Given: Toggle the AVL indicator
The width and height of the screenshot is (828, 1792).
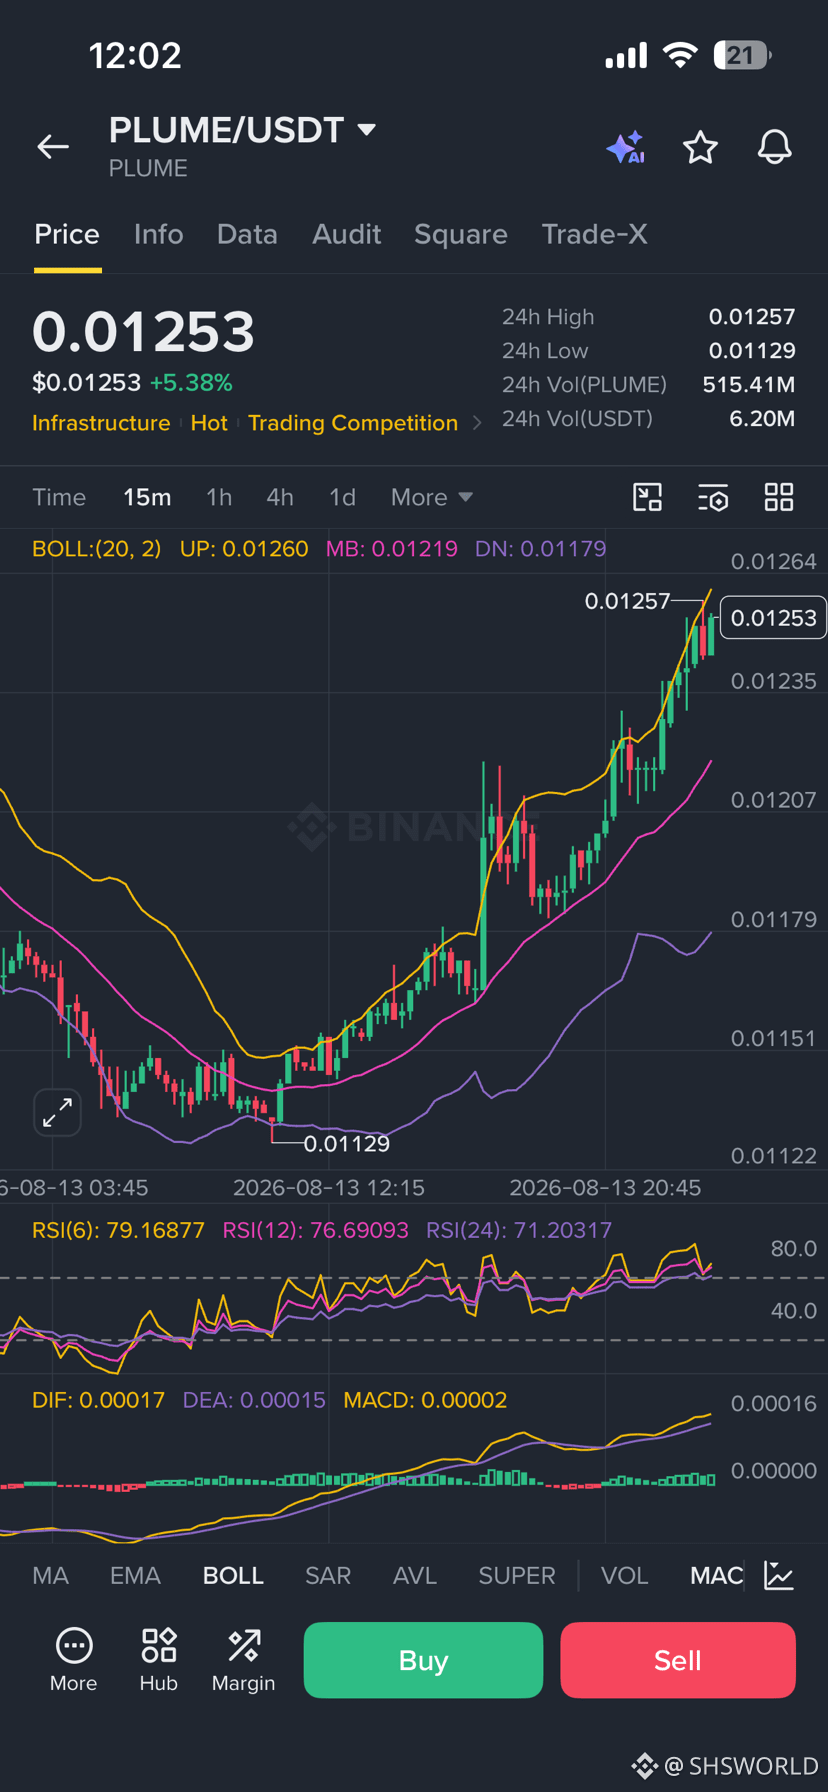Looking at the screenshot, I should click(415, 1575).
